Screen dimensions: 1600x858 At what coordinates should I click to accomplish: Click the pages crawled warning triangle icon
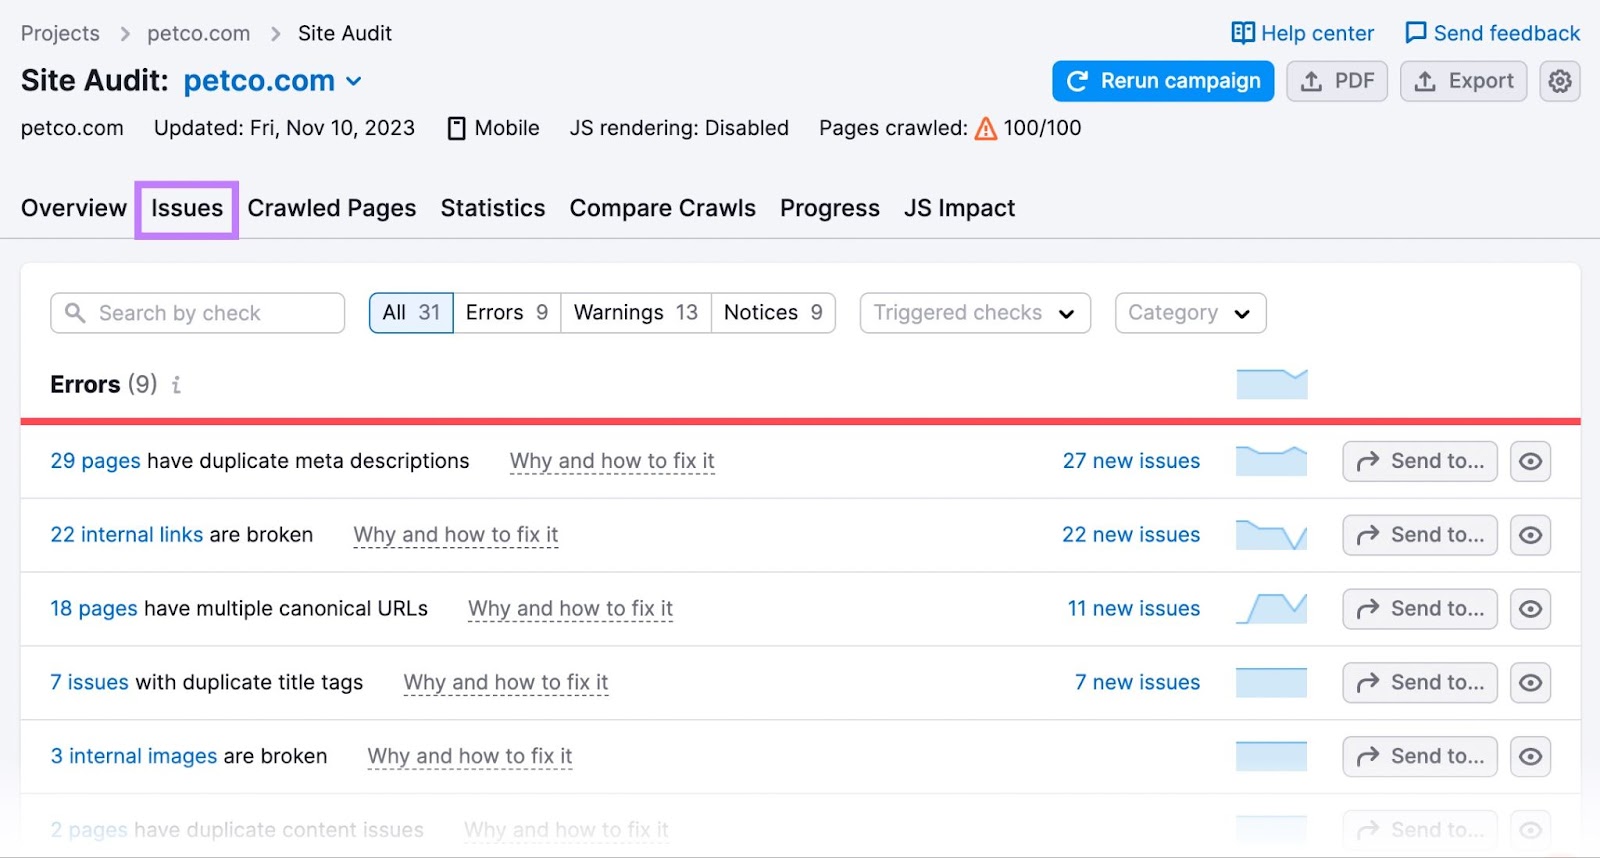tap(985, 129)
